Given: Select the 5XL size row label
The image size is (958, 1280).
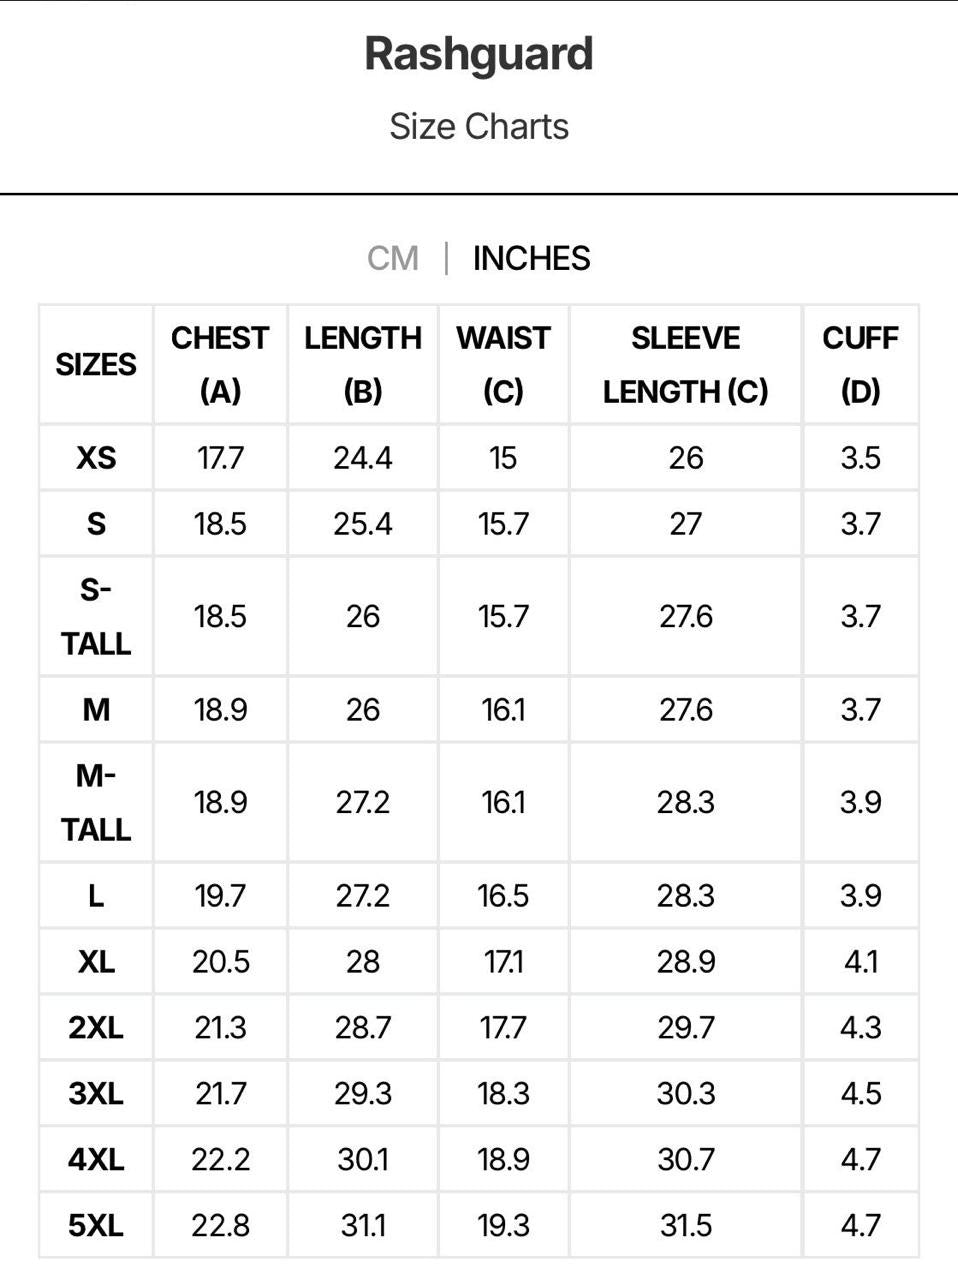Looking at the screenshot, I should (x=96, y=1226).
